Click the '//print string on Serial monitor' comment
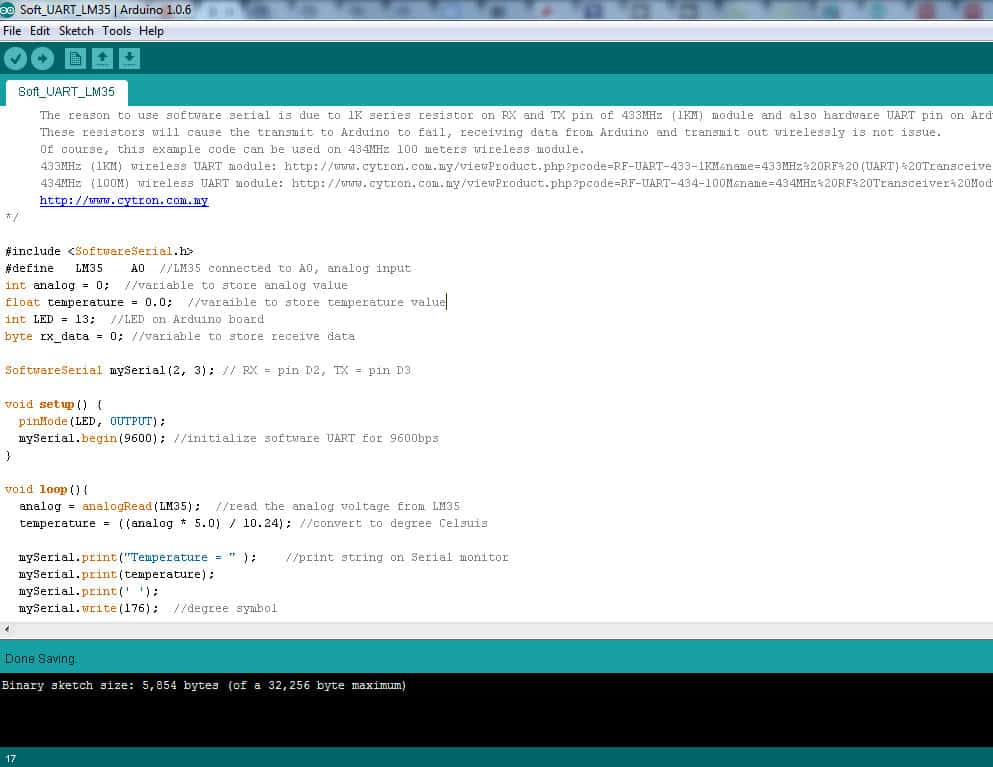Image resolution: width=993 pixels, height=767 pixels. point(397,558)
